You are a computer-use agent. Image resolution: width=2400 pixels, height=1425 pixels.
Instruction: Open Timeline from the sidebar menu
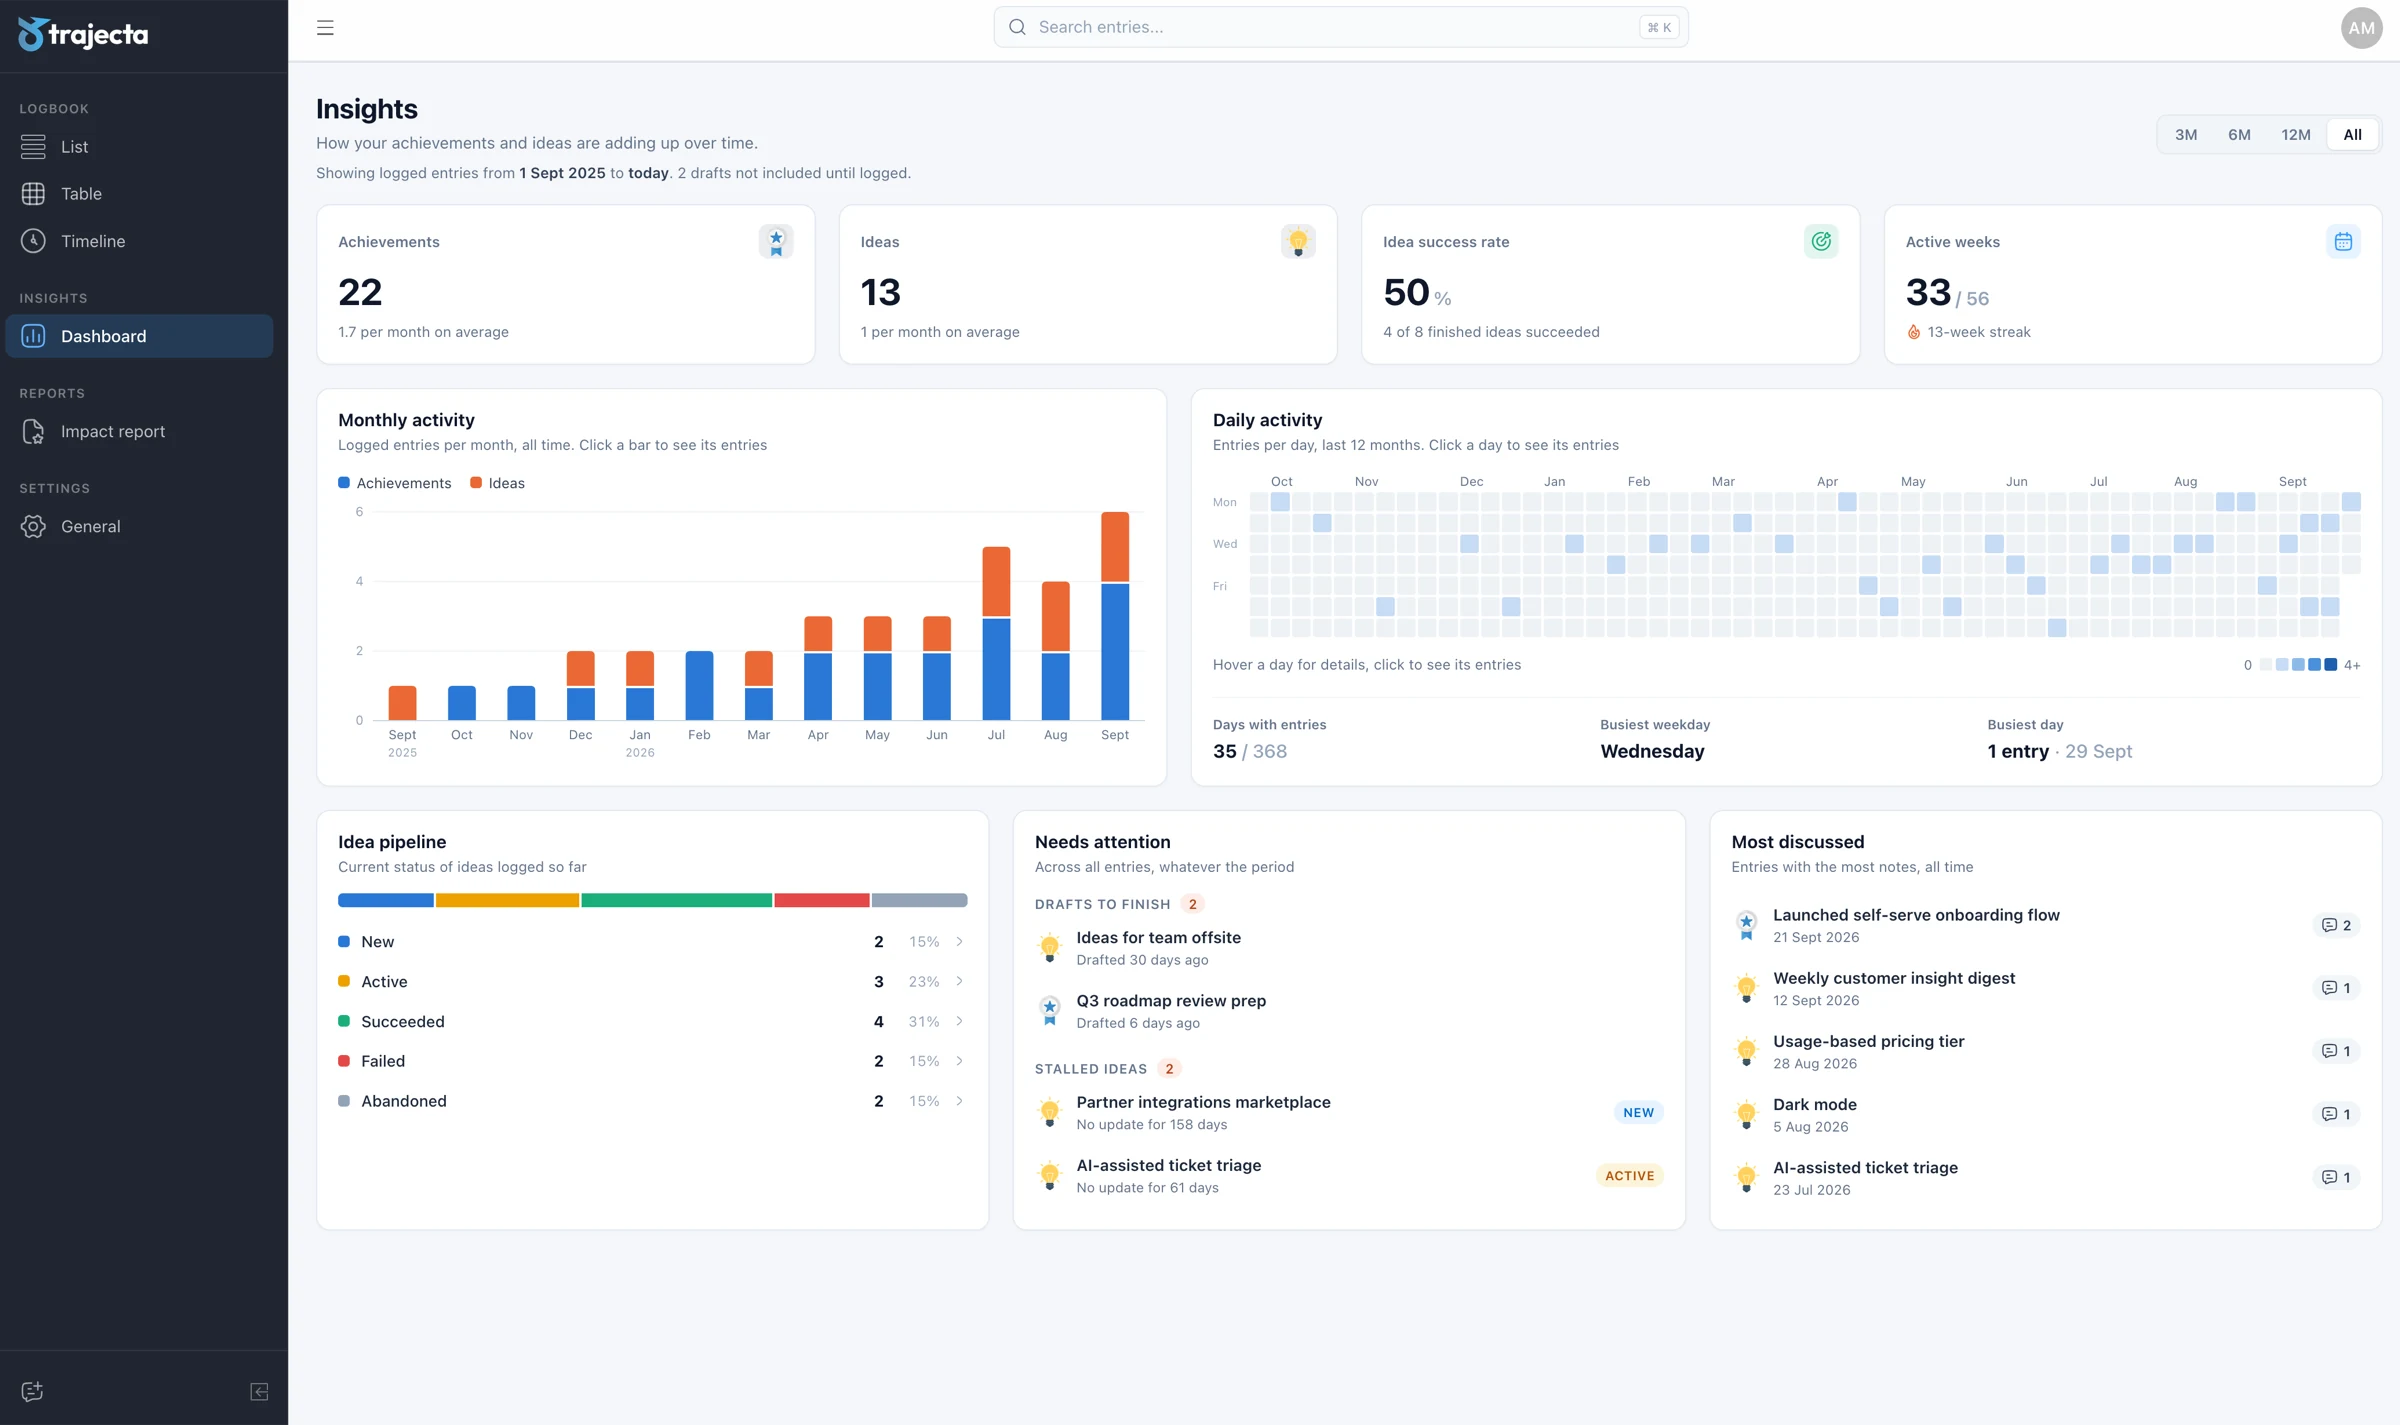point(139,241)
